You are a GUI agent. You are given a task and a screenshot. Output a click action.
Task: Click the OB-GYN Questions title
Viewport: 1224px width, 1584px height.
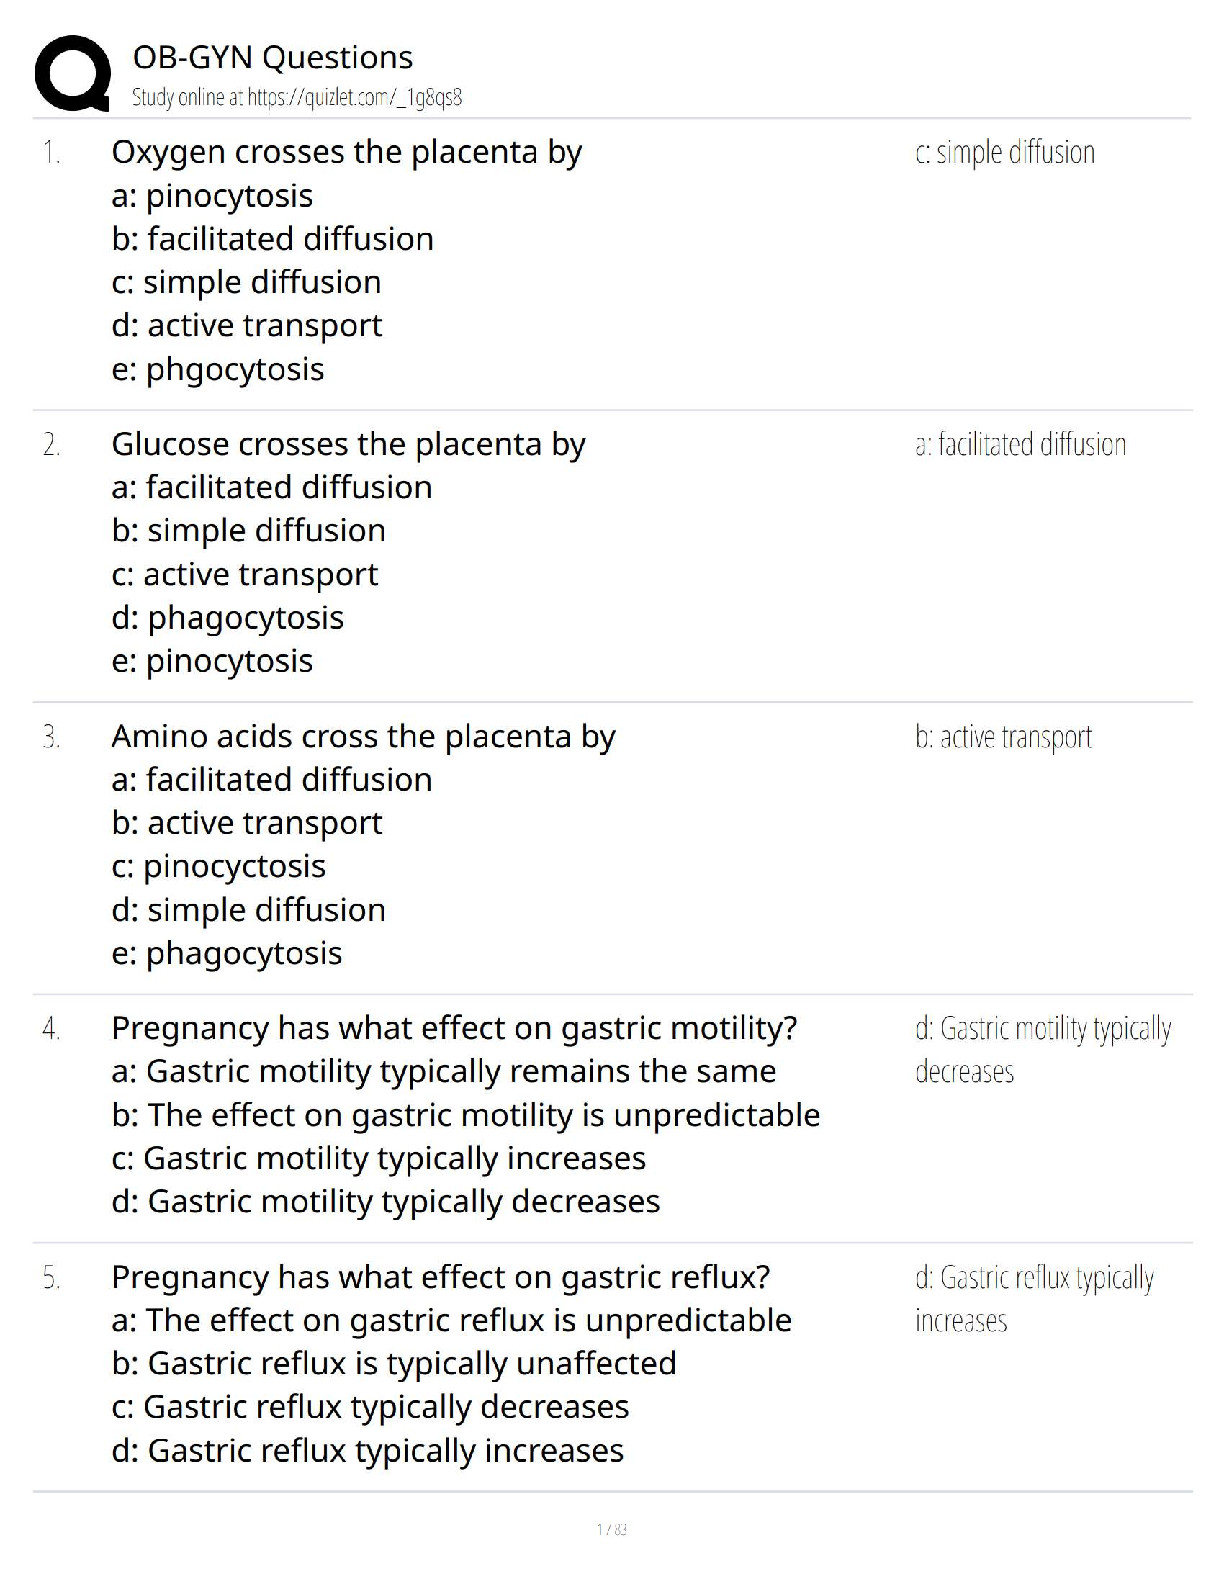tap(272, 57)
